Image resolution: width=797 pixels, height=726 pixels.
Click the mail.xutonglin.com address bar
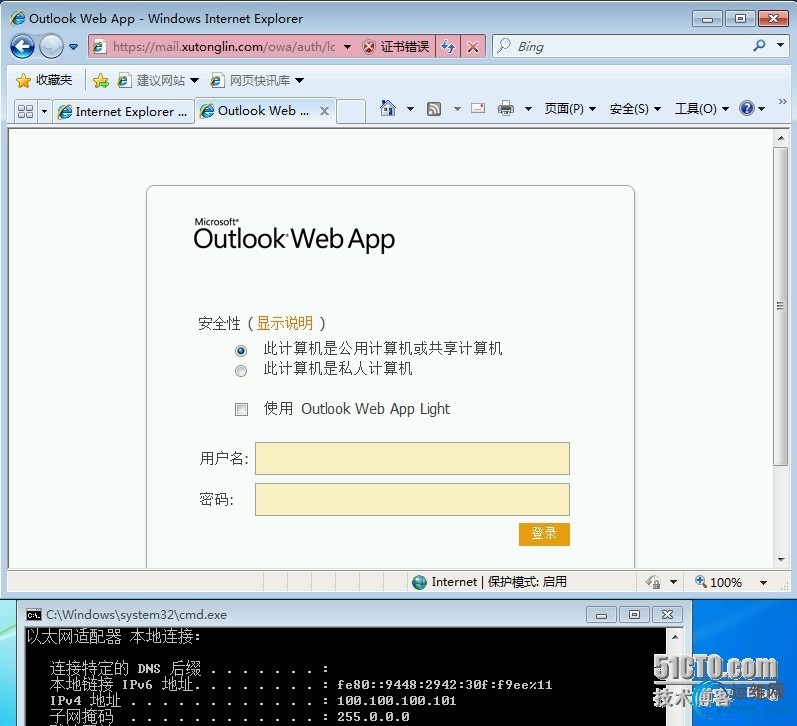tap(224, 47)
